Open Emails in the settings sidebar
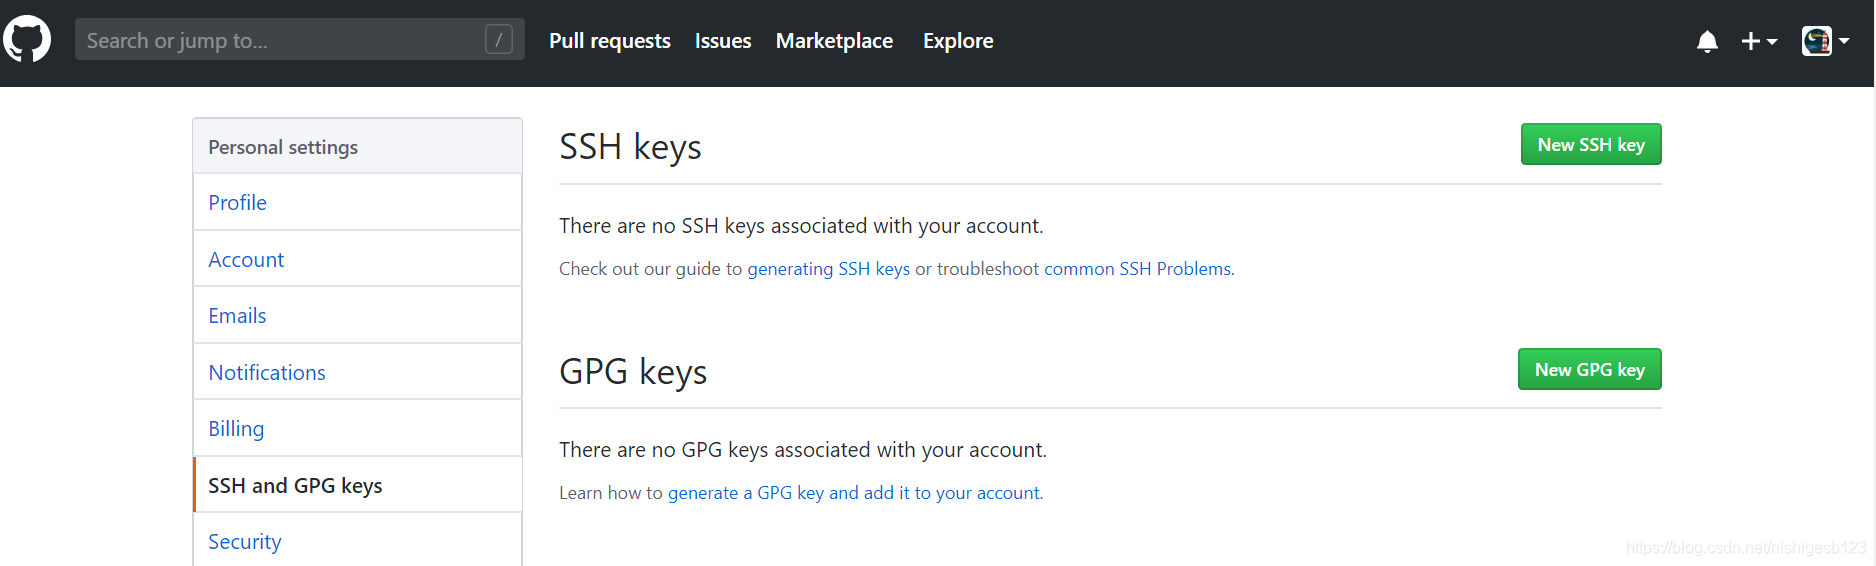This screenshot has width=1876, height=566. pyautogui.click(x=357, y=315)
